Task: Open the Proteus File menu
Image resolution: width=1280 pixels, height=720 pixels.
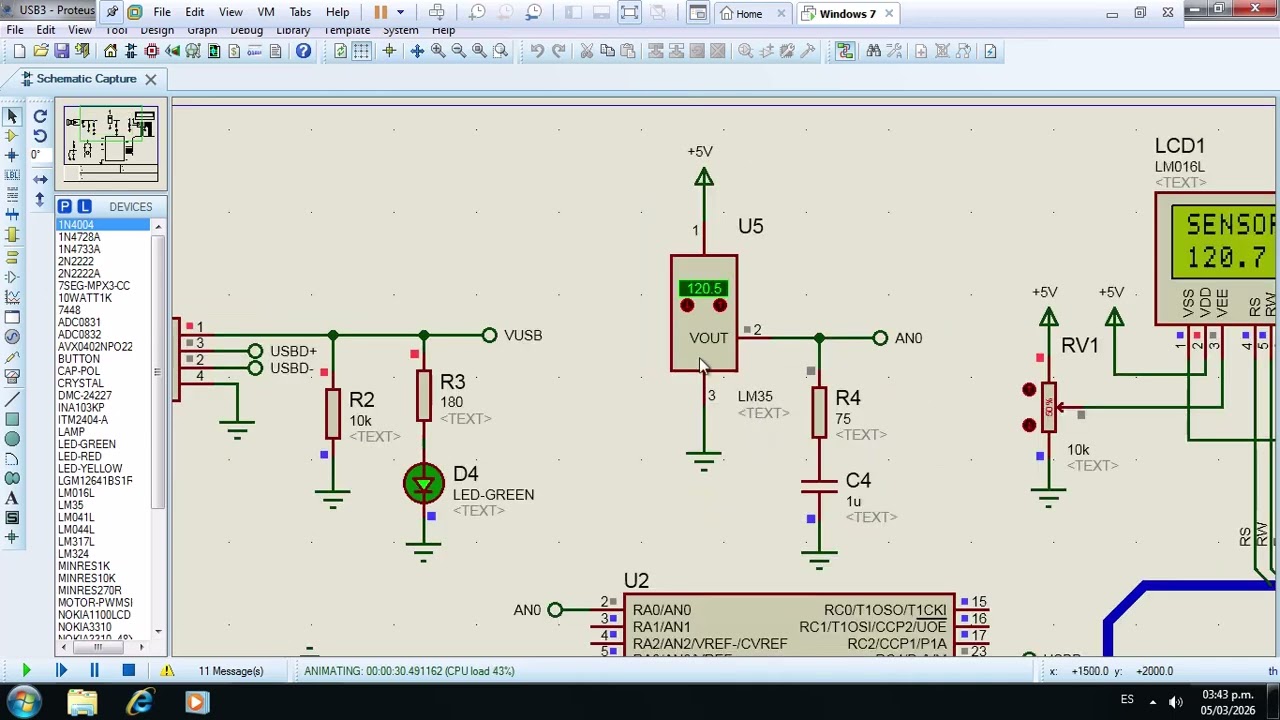Action: [15, 31]
